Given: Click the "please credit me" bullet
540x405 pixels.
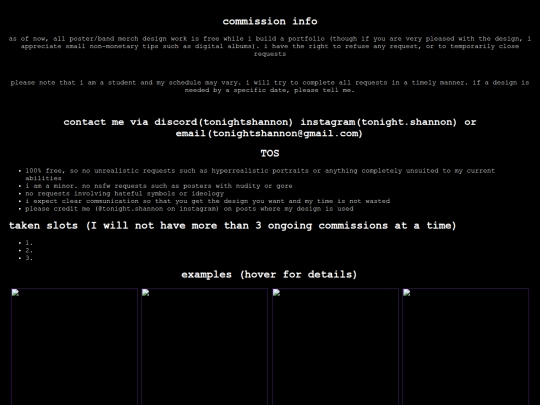Looking at the screenshot, I should (189, 209).
